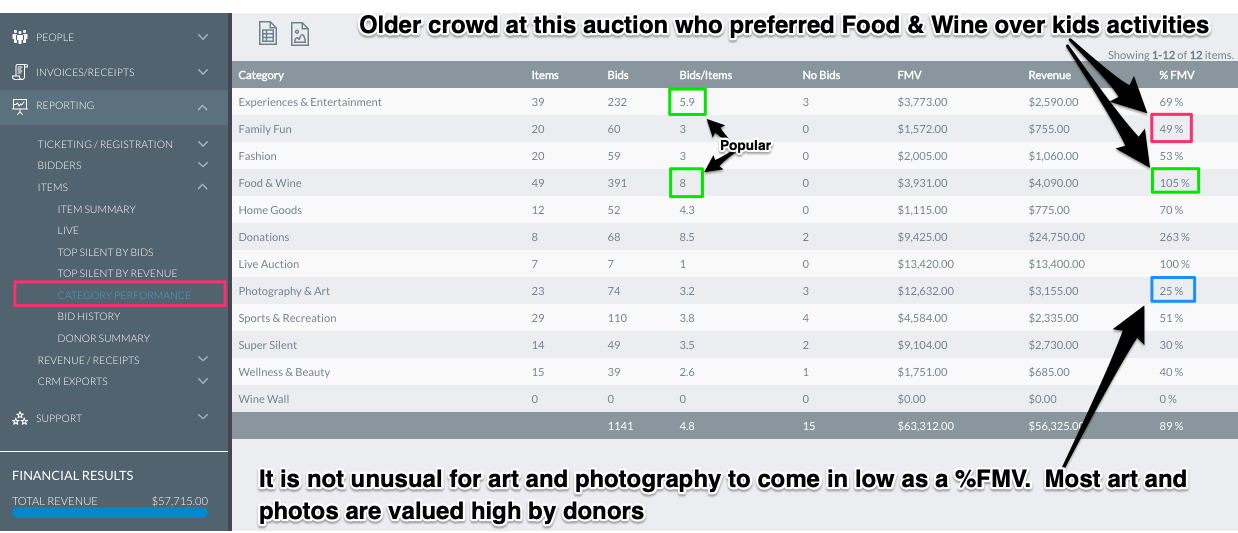Viewport: 1238px width, 533px height.
Task: Collapse the Reporting section chevron
Action: (203, 106)
